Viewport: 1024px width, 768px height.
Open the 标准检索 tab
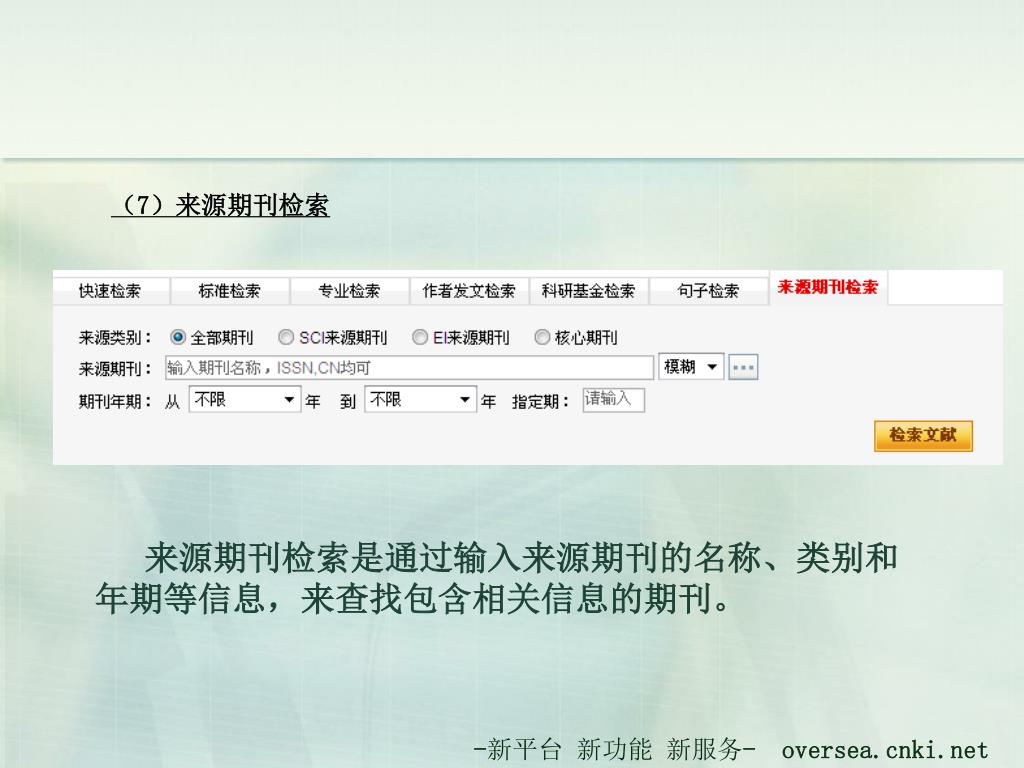point(229,291)
